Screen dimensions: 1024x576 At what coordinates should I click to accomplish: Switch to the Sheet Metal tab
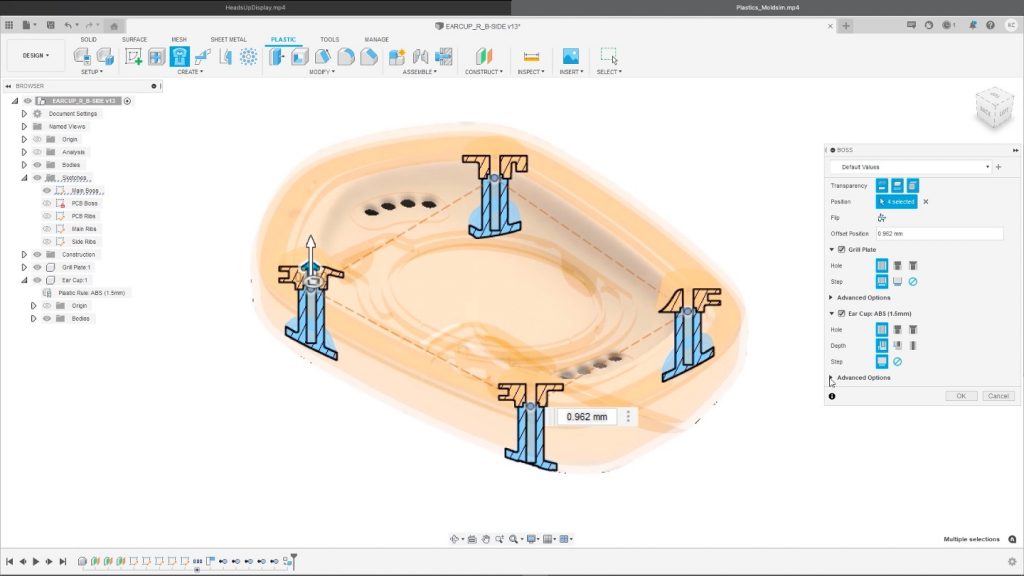point(228,40)
